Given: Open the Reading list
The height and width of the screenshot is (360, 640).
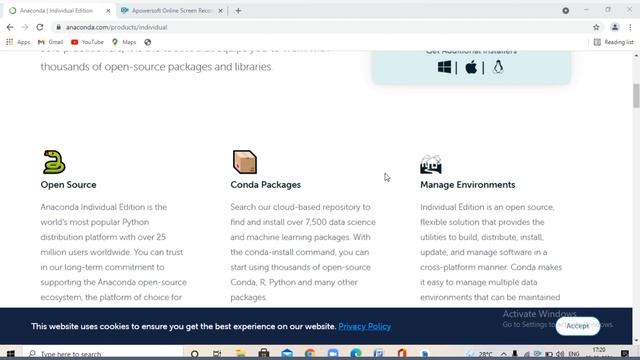Looking at the screenshot, I should [x=613, y=42].
